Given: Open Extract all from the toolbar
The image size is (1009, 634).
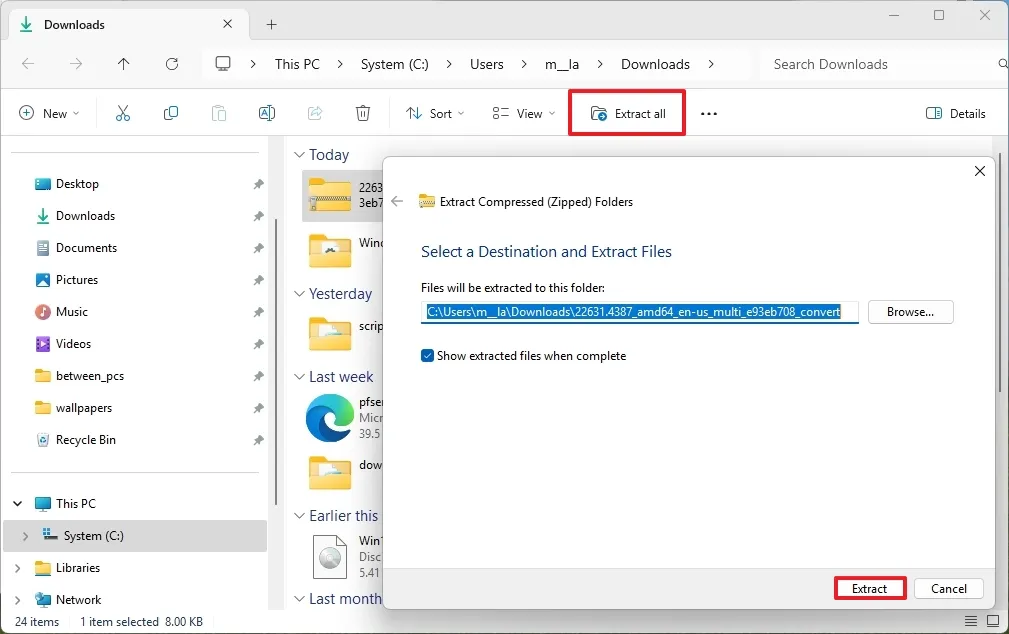Looking at the screenshot, I should (x=627, y=113).
